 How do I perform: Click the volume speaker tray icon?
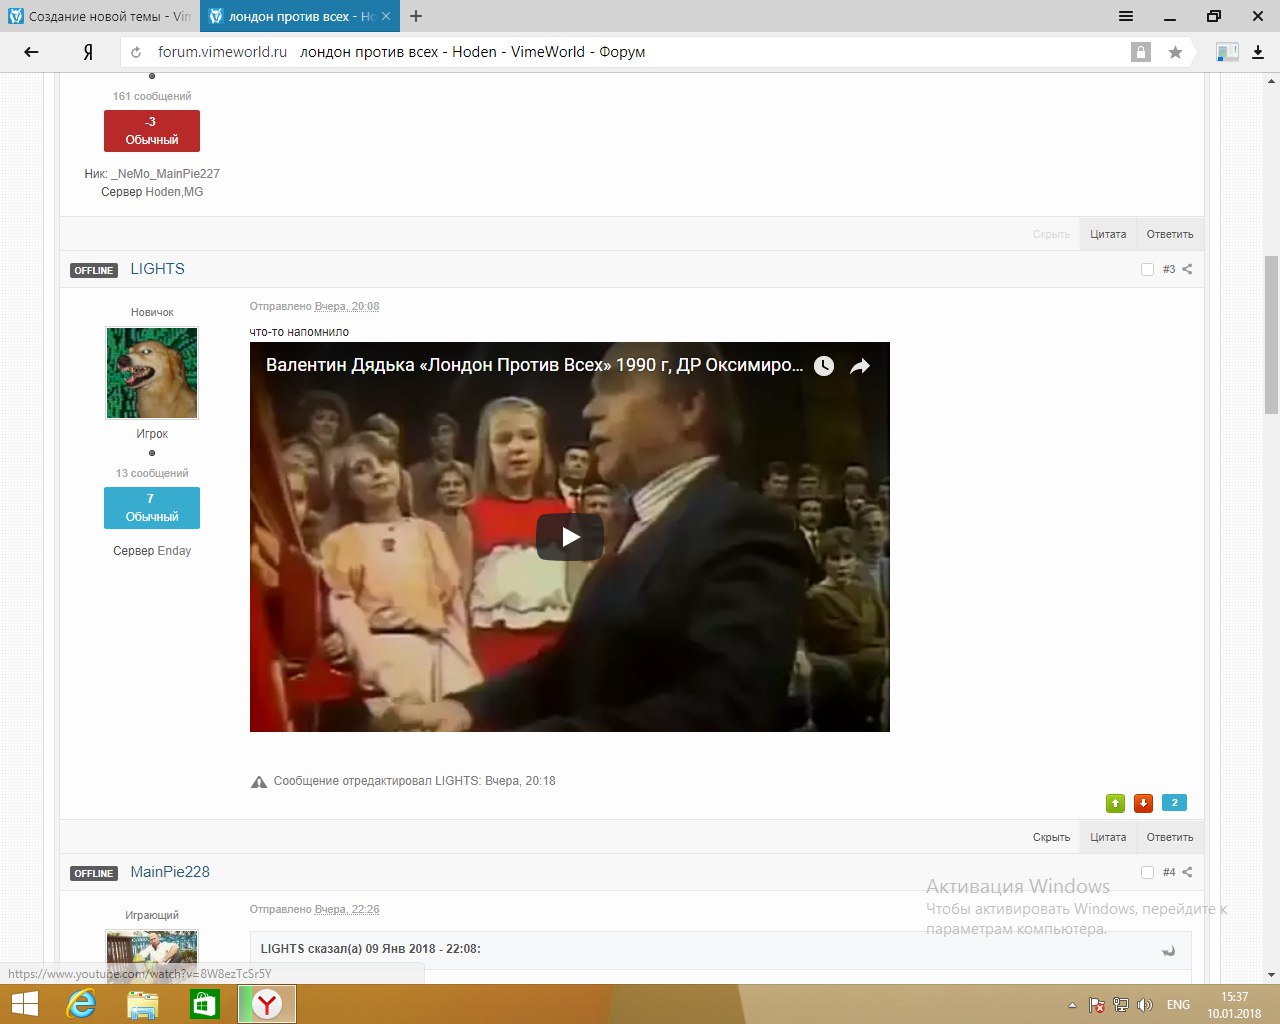click(x=1145, y=1005)
